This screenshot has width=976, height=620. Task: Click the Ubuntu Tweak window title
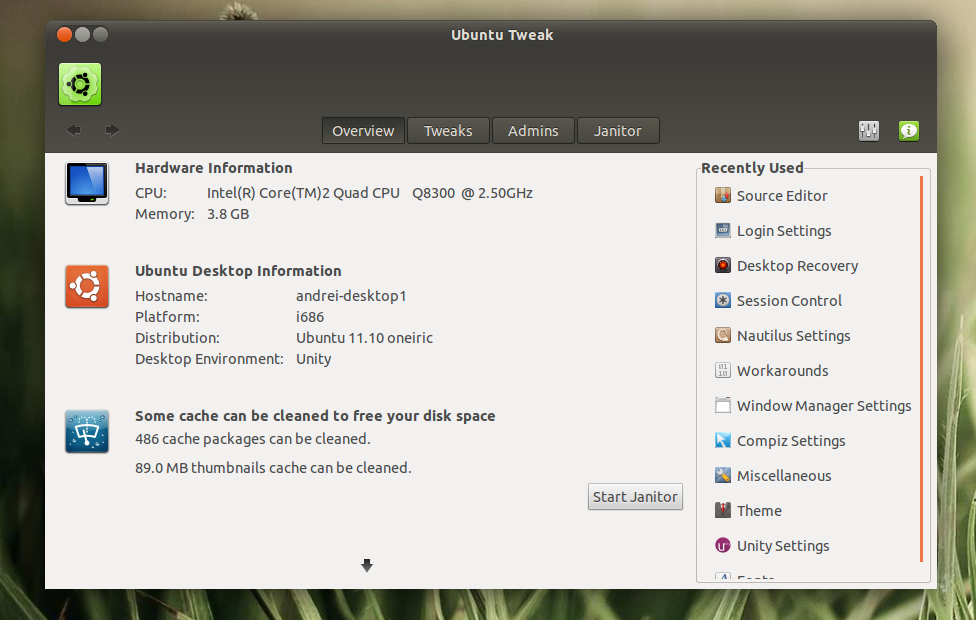pos(502,35)
